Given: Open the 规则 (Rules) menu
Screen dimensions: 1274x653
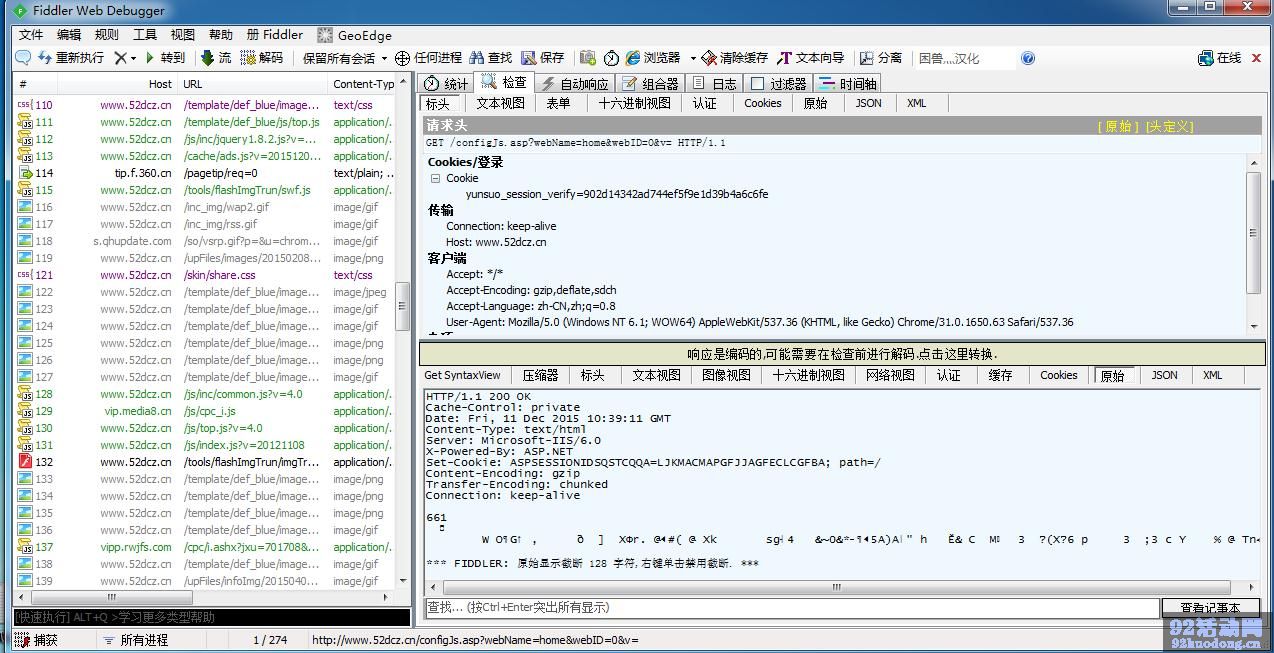Looking at the screenshot, I should (107, 34).
